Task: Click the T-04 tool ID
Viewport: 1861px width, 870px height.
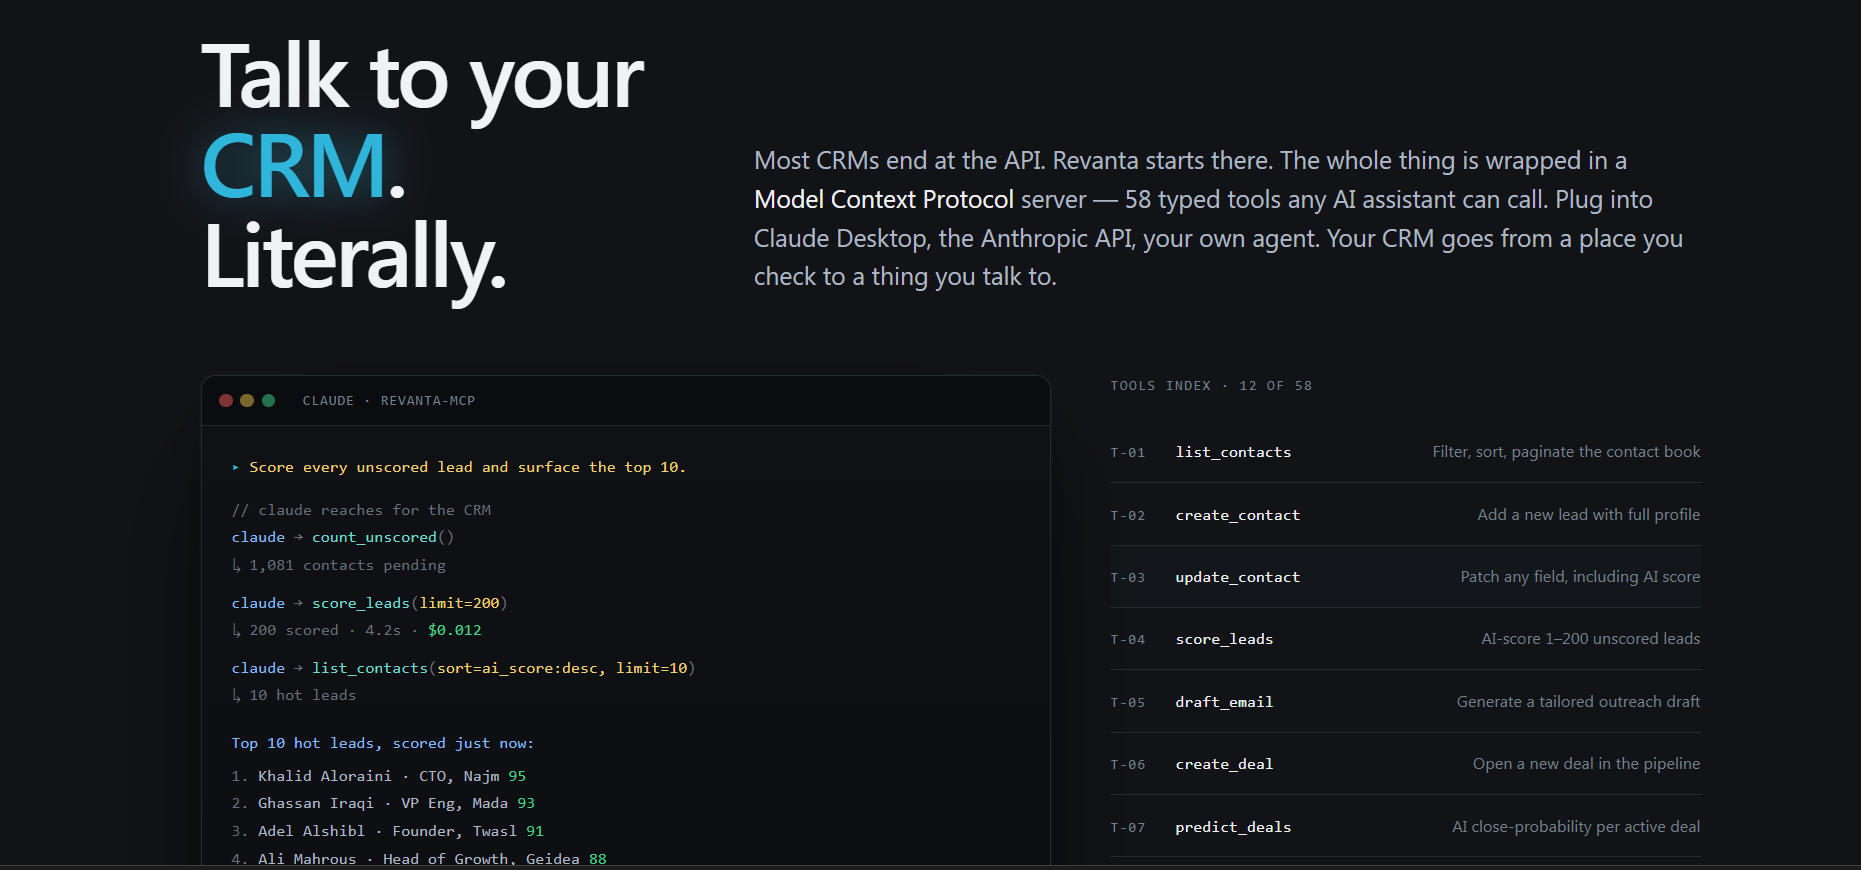Action: click(1128, 640)
